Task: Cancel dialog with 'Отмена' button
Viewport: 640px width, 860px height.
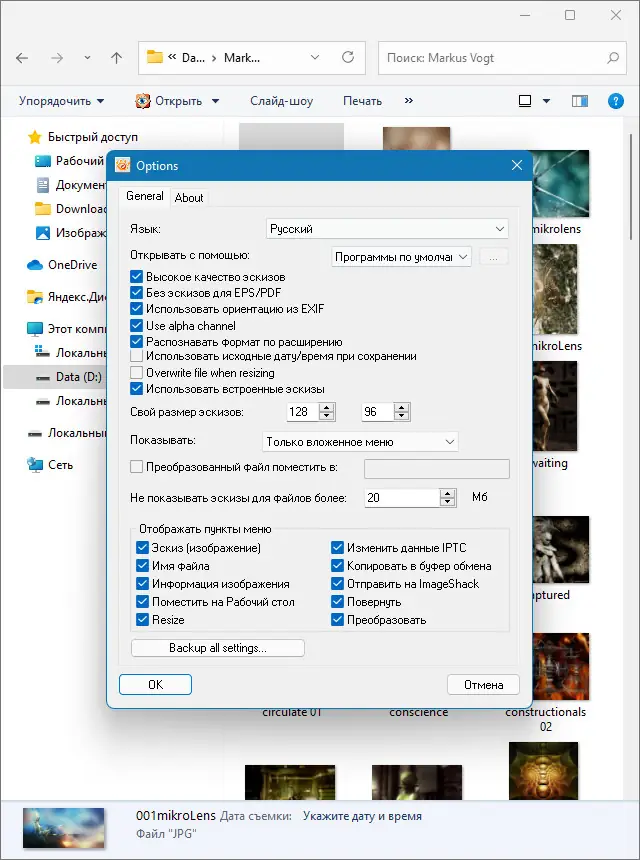Action: click(483, 684)
